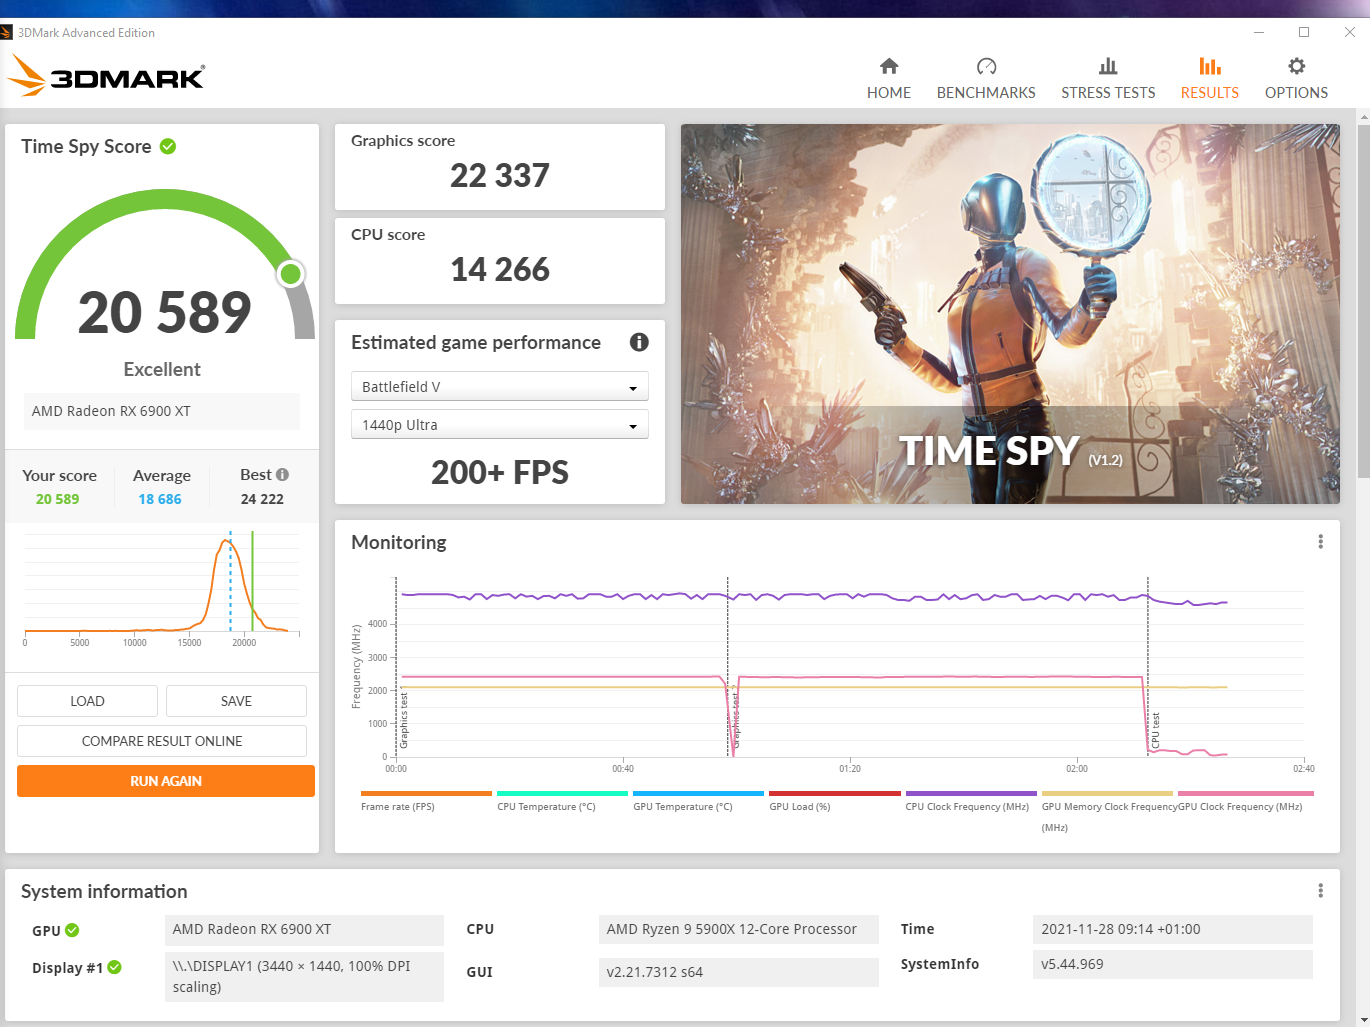Click the CPU test marker in Monitoring chart
Viewport: 1370px width, 1027px height.
tap(1155, 730)
